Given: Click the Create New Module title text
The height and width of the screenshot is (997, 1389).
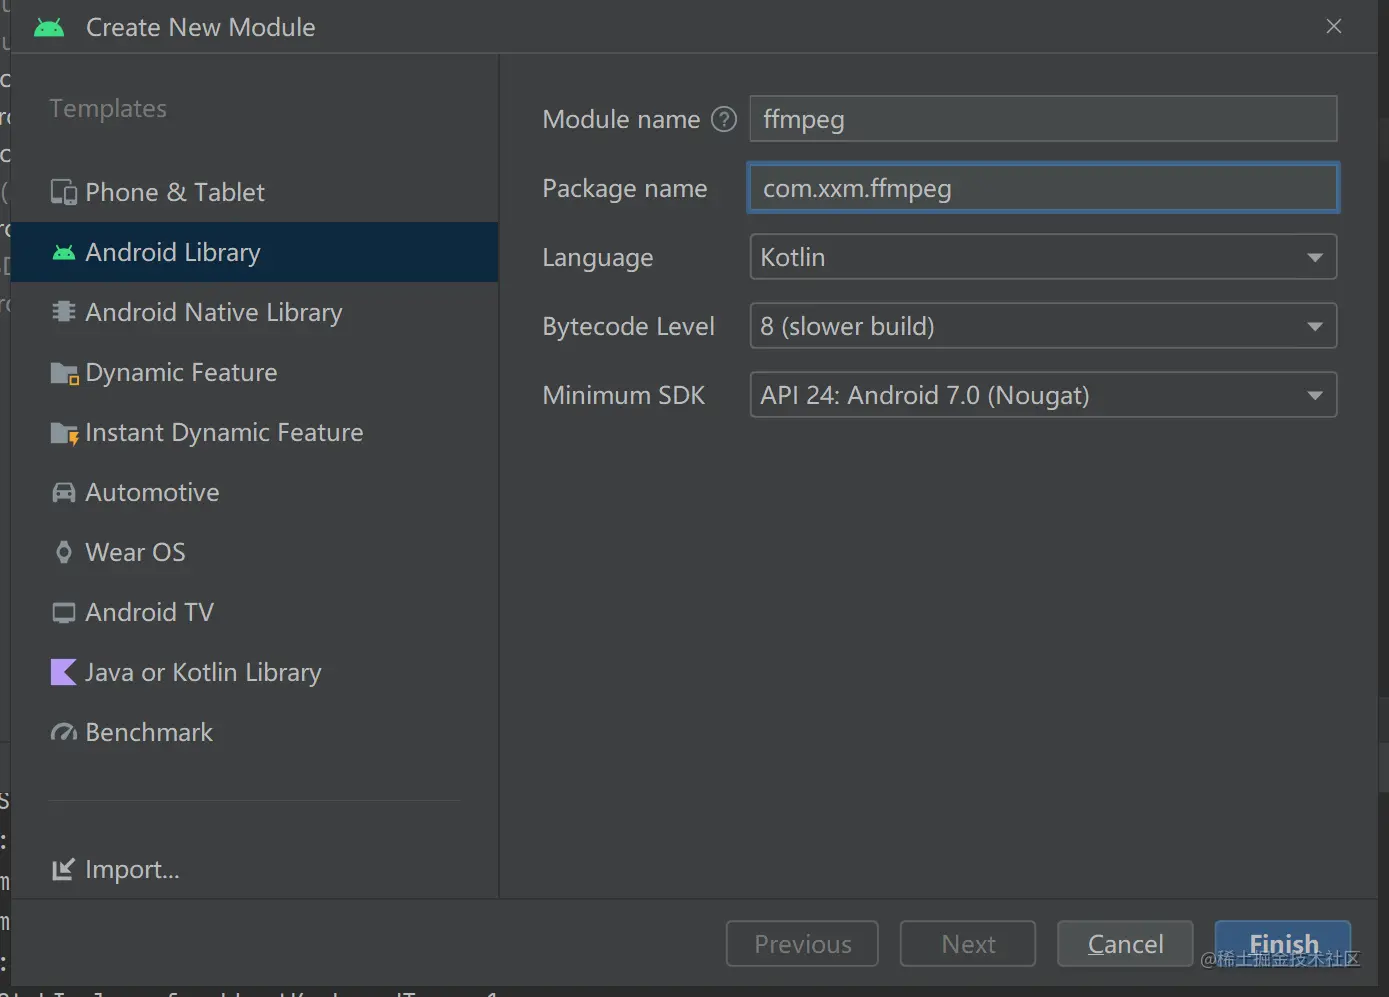Looking at the screenshot, I should coord(201,27).
